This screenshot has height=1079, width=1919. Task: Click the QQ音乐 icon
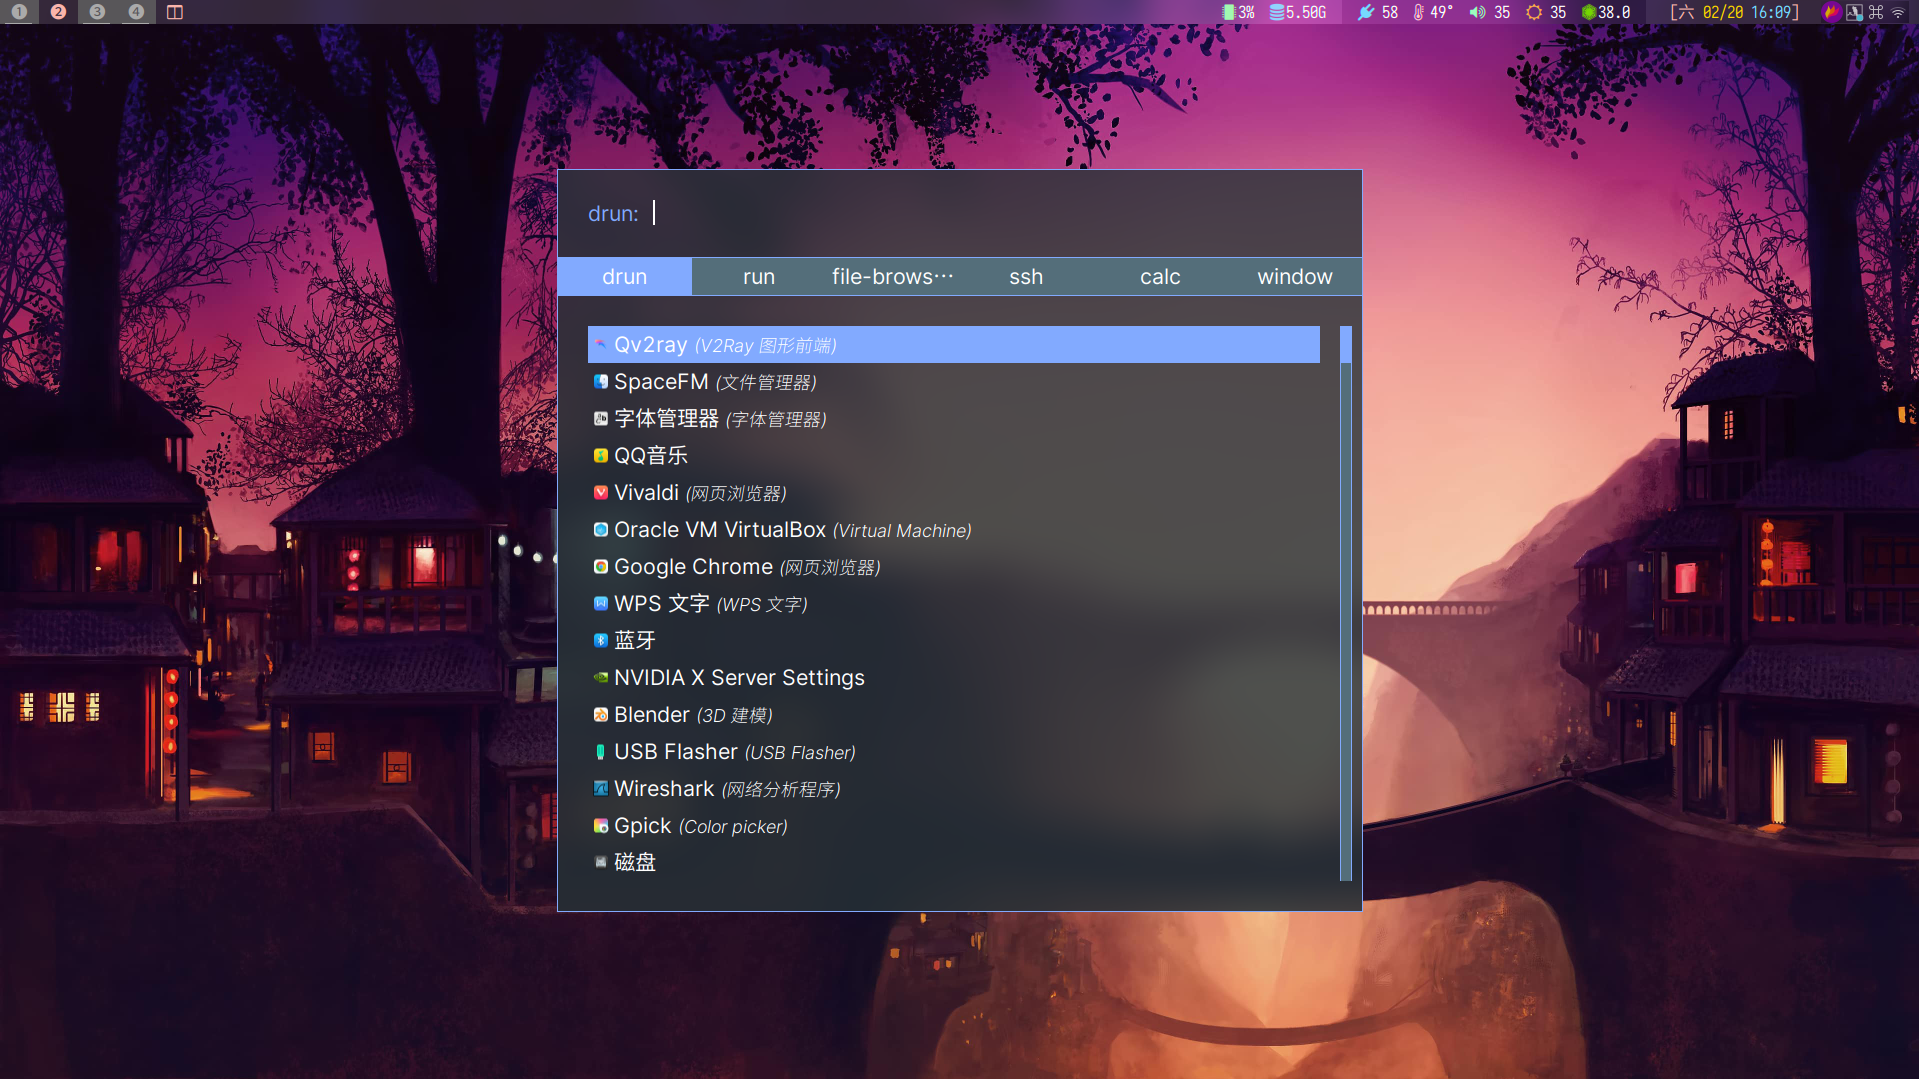point(601,455)
